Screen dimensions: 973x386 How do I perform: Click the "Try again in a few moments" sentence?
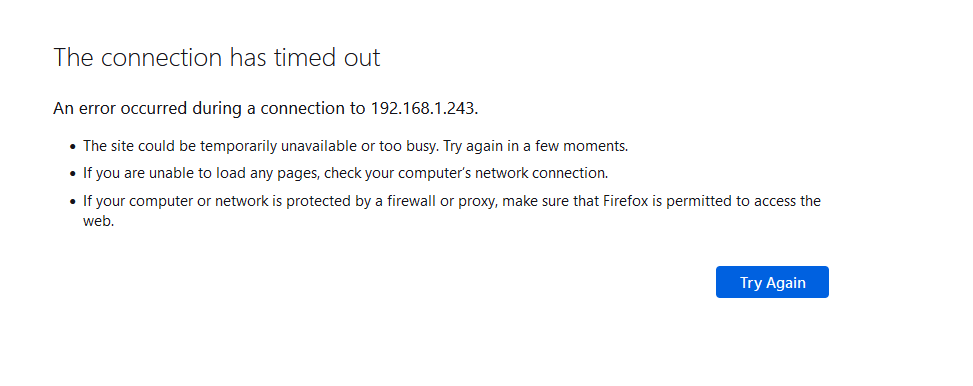coord(536,146)
